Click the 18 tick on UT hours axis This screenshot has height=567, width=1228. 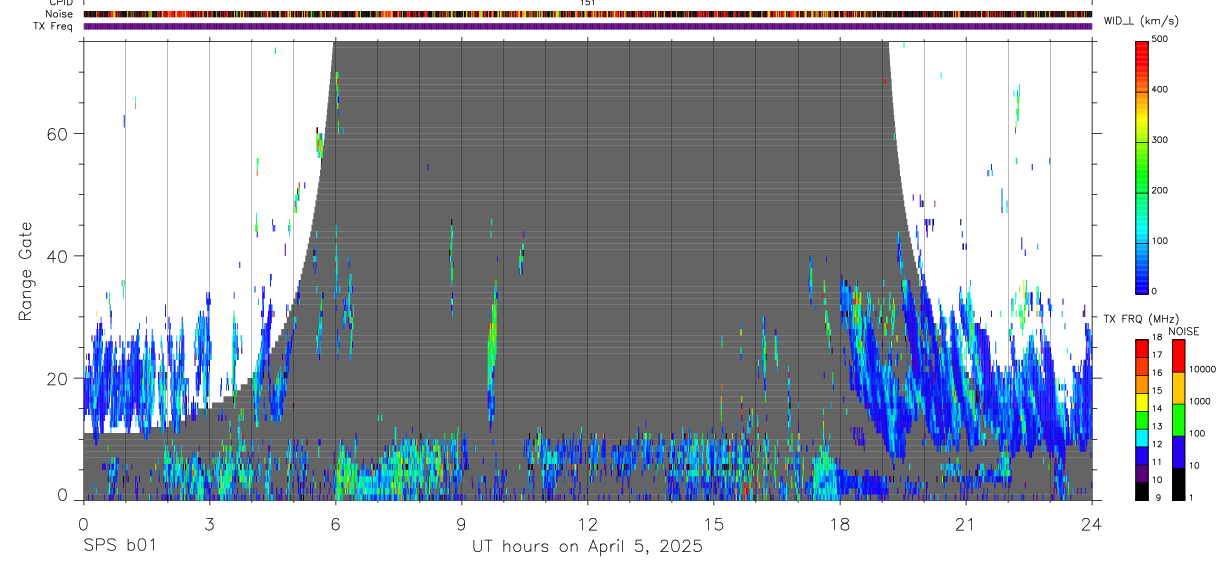[840, 523]
